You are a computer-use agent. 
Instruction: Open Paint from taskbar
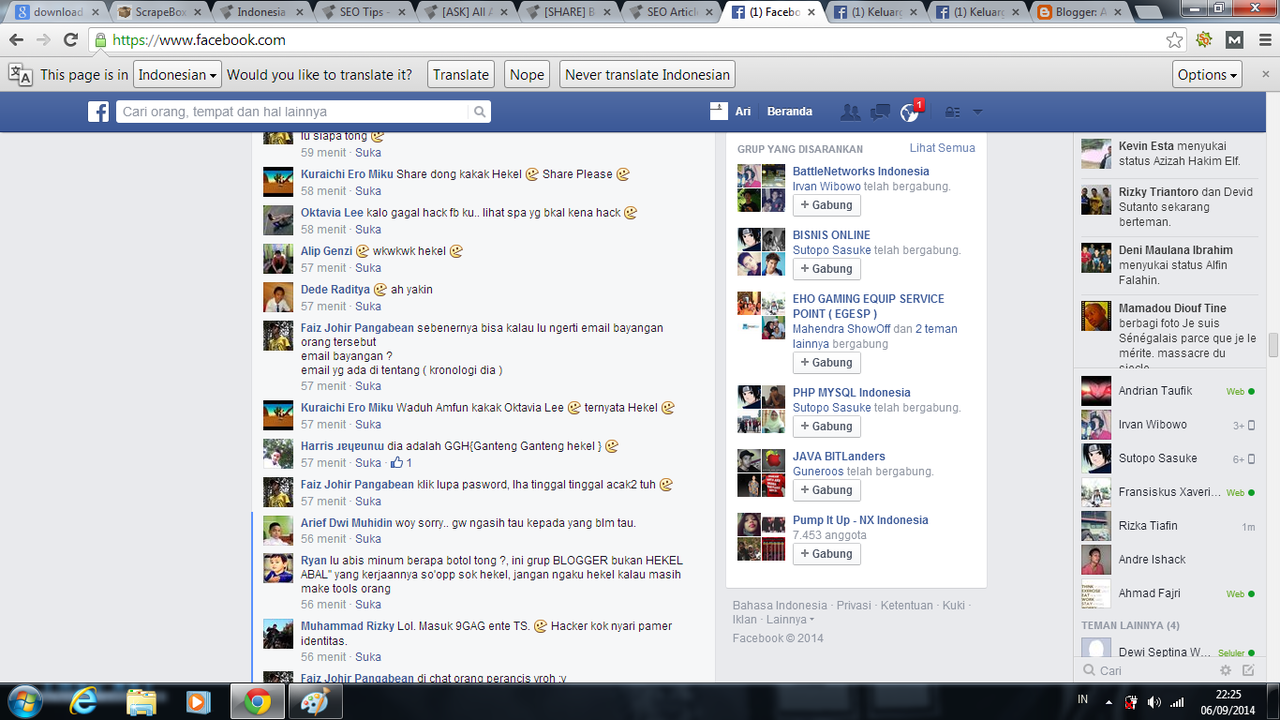coord(314,702)
